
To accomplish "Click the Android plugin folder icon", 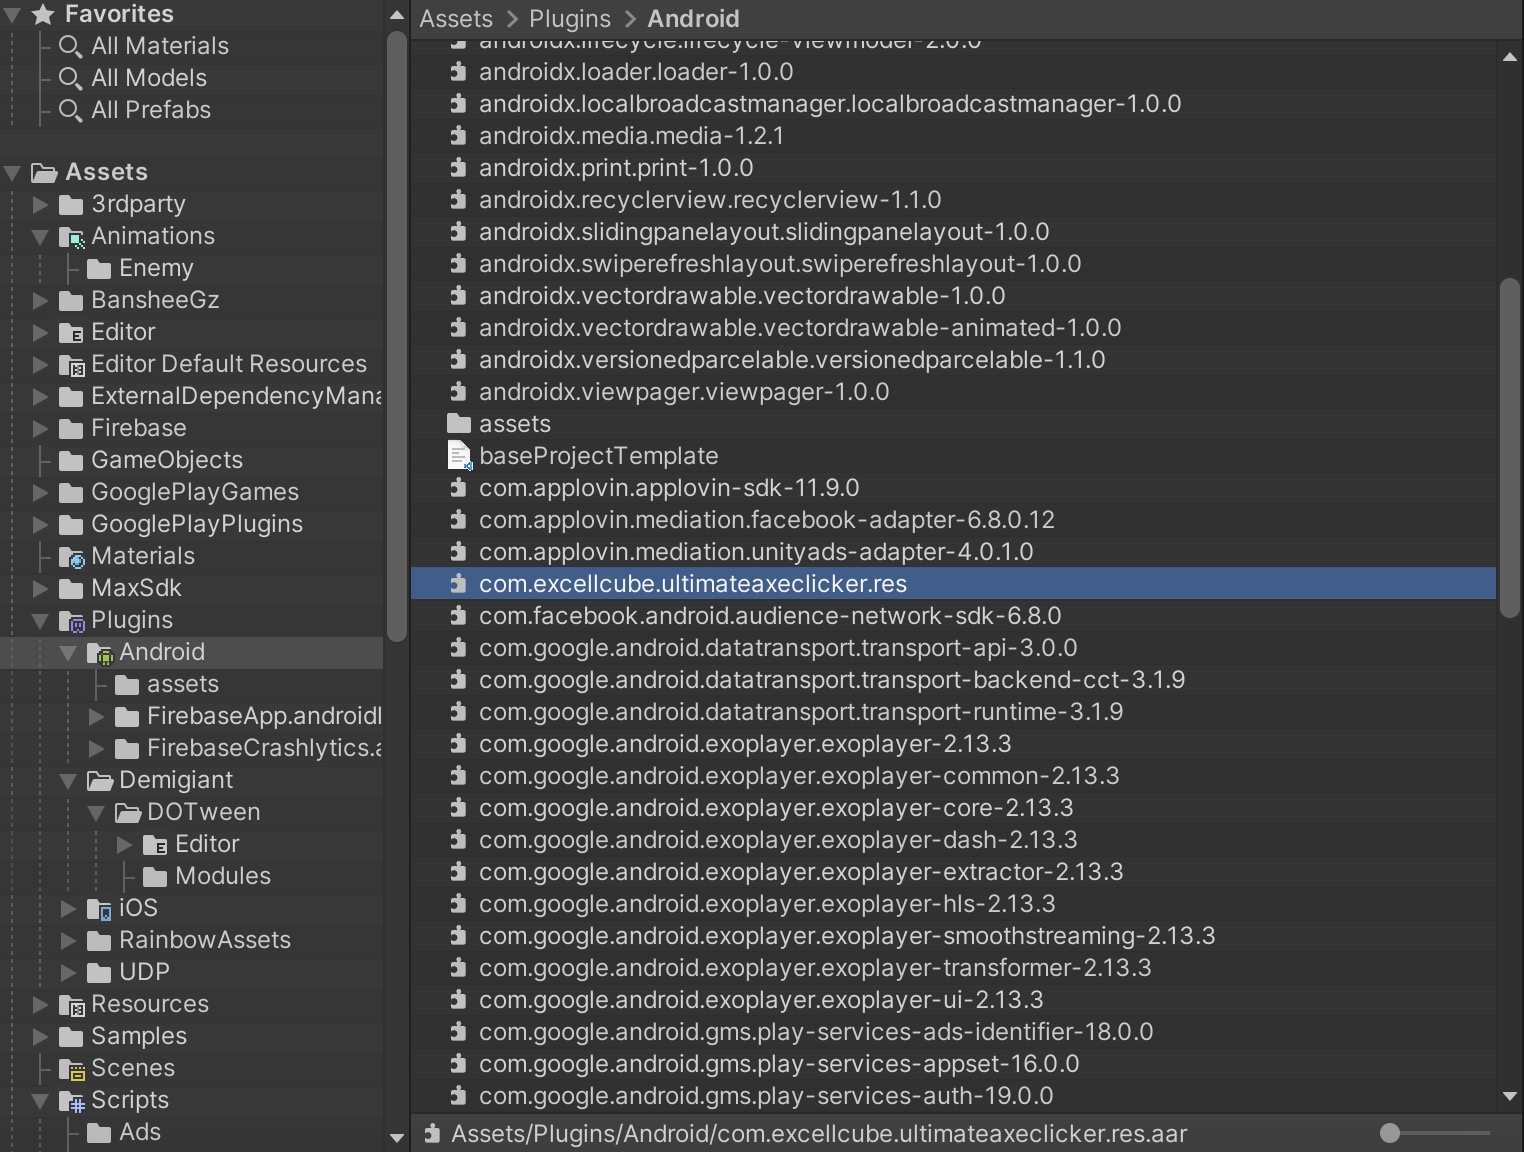I will coord(100,653).
